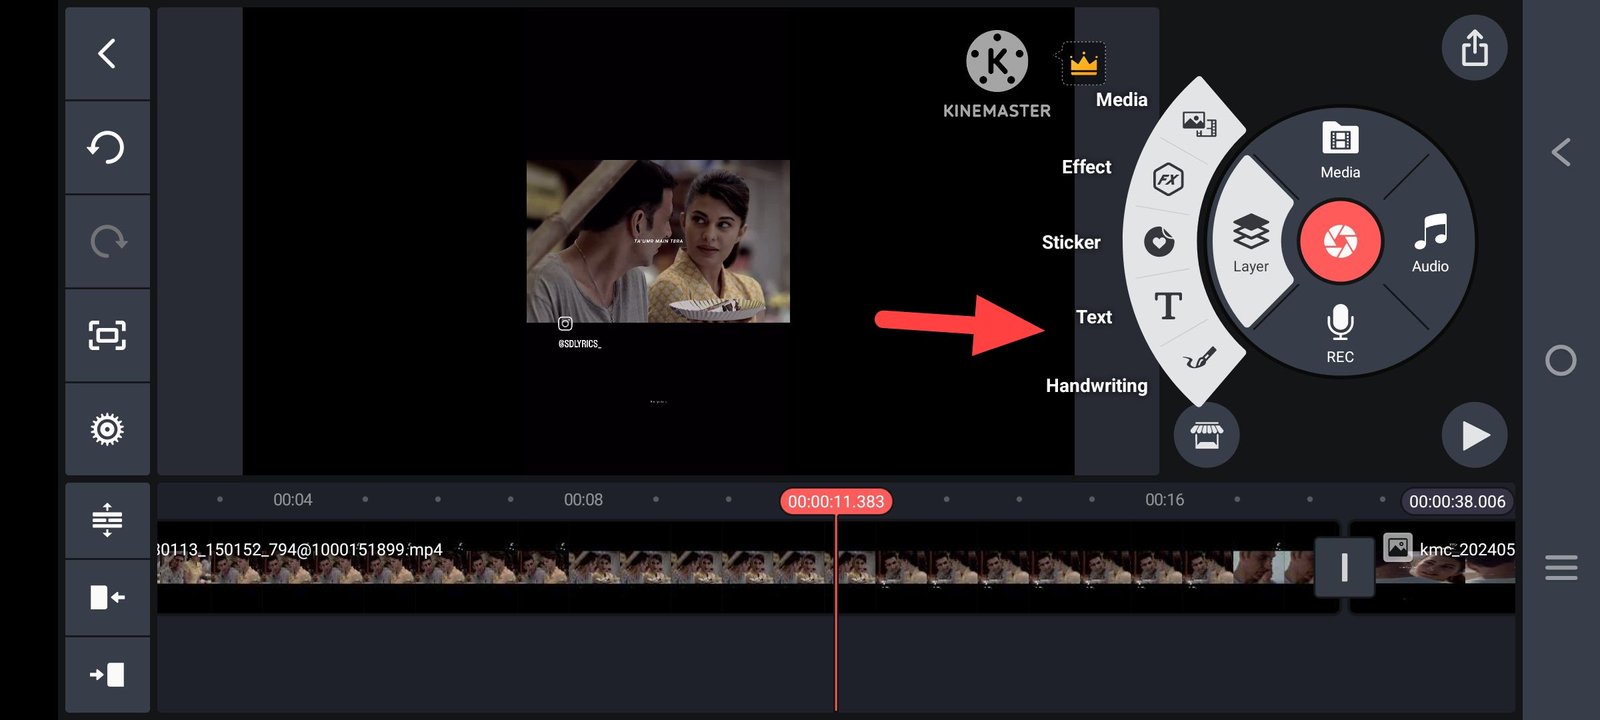Open project settings gear
The width and height of the screenshot is (1600, 720).
[107, 429]
